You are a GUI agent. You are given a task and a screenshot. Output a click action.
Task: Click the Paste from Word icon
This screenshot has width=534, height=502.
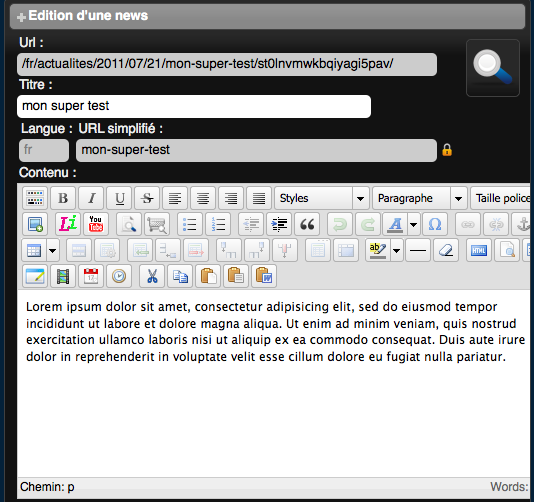[x=264, y=276]
